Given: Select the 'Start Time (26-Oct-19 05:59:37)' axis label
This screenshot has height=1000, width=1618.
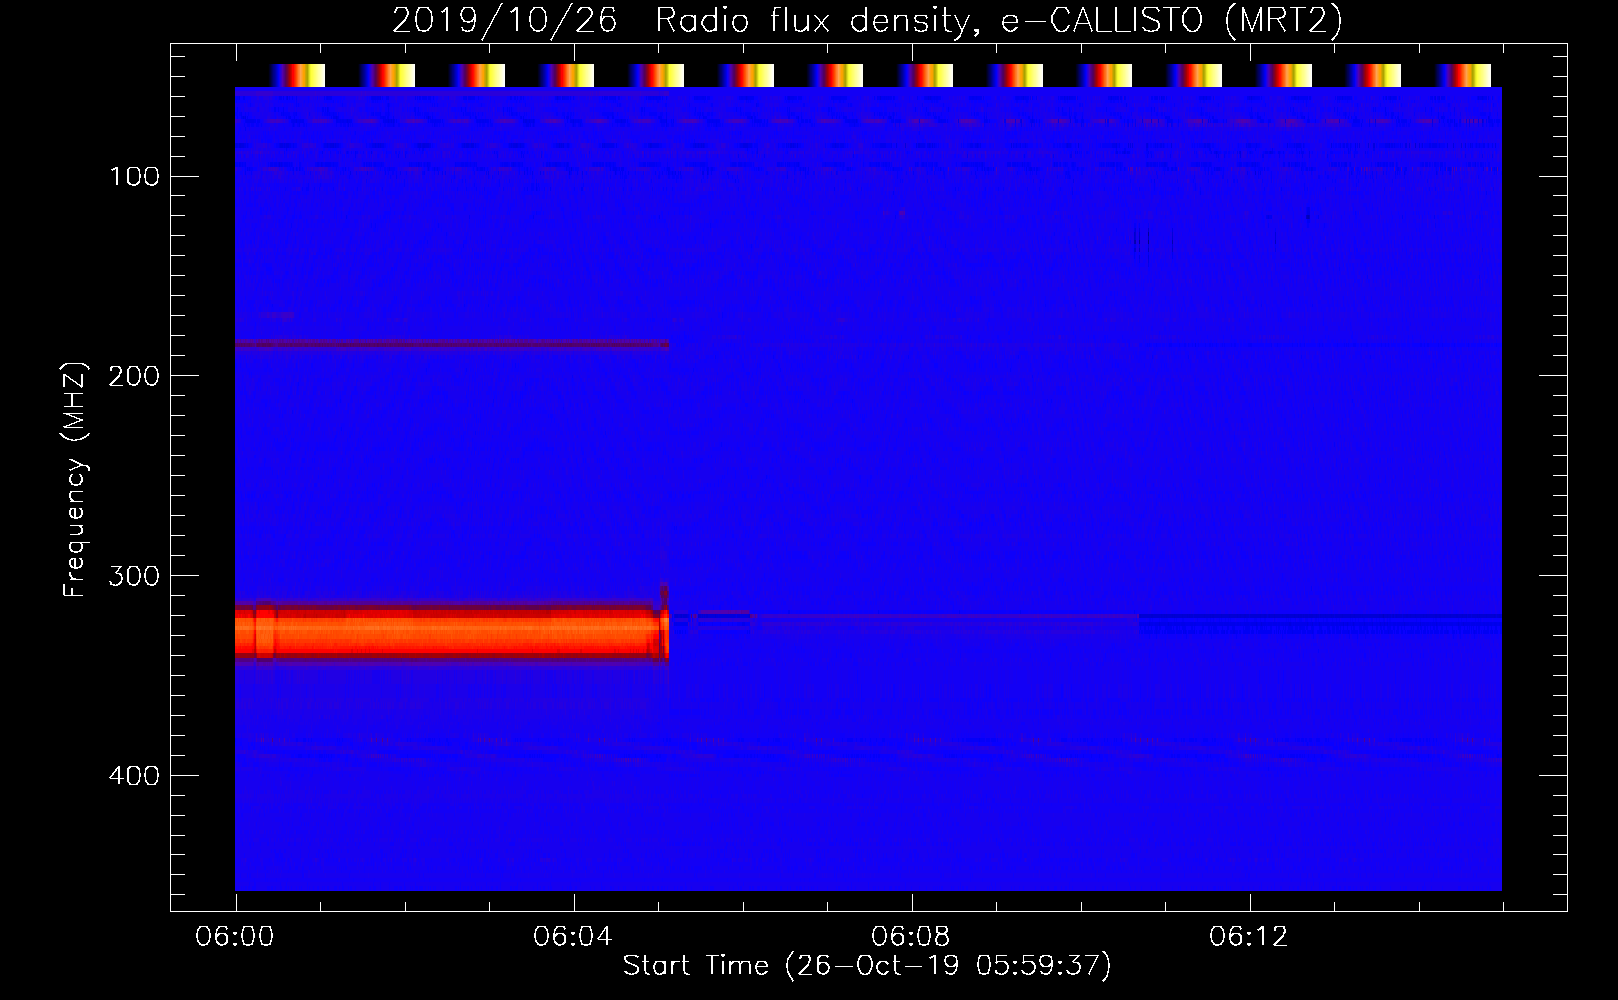Looking at the screenshot, I should tap(867, 965).
